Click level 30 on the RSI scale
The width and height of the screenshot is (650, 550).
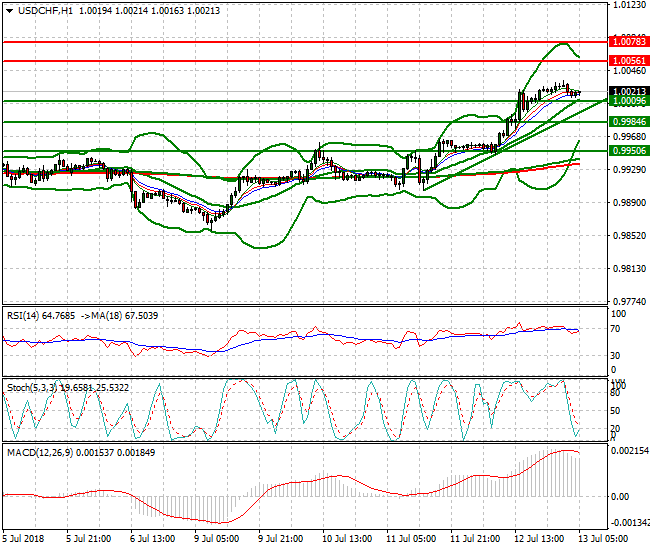616,356
